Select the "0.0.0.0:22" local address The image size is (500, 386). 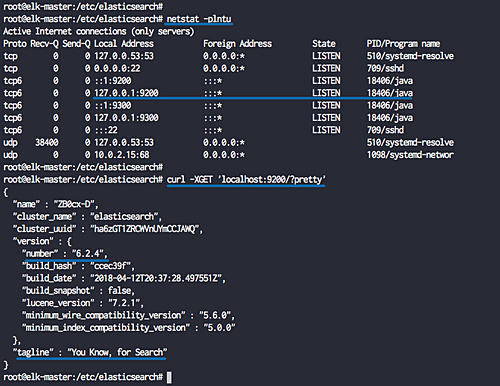pyautogui.click(x=117, y=68)
